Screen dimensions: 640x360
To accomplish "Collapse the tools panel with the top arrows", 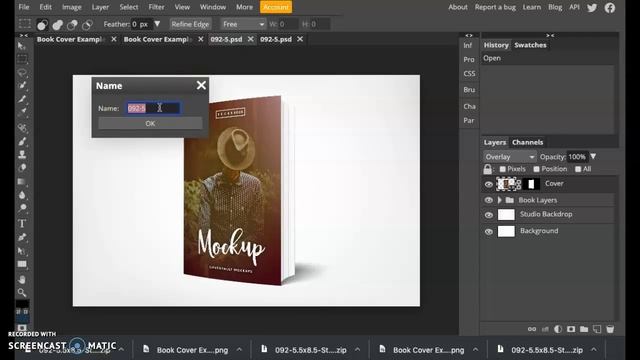I will click(x=24, y=36).
